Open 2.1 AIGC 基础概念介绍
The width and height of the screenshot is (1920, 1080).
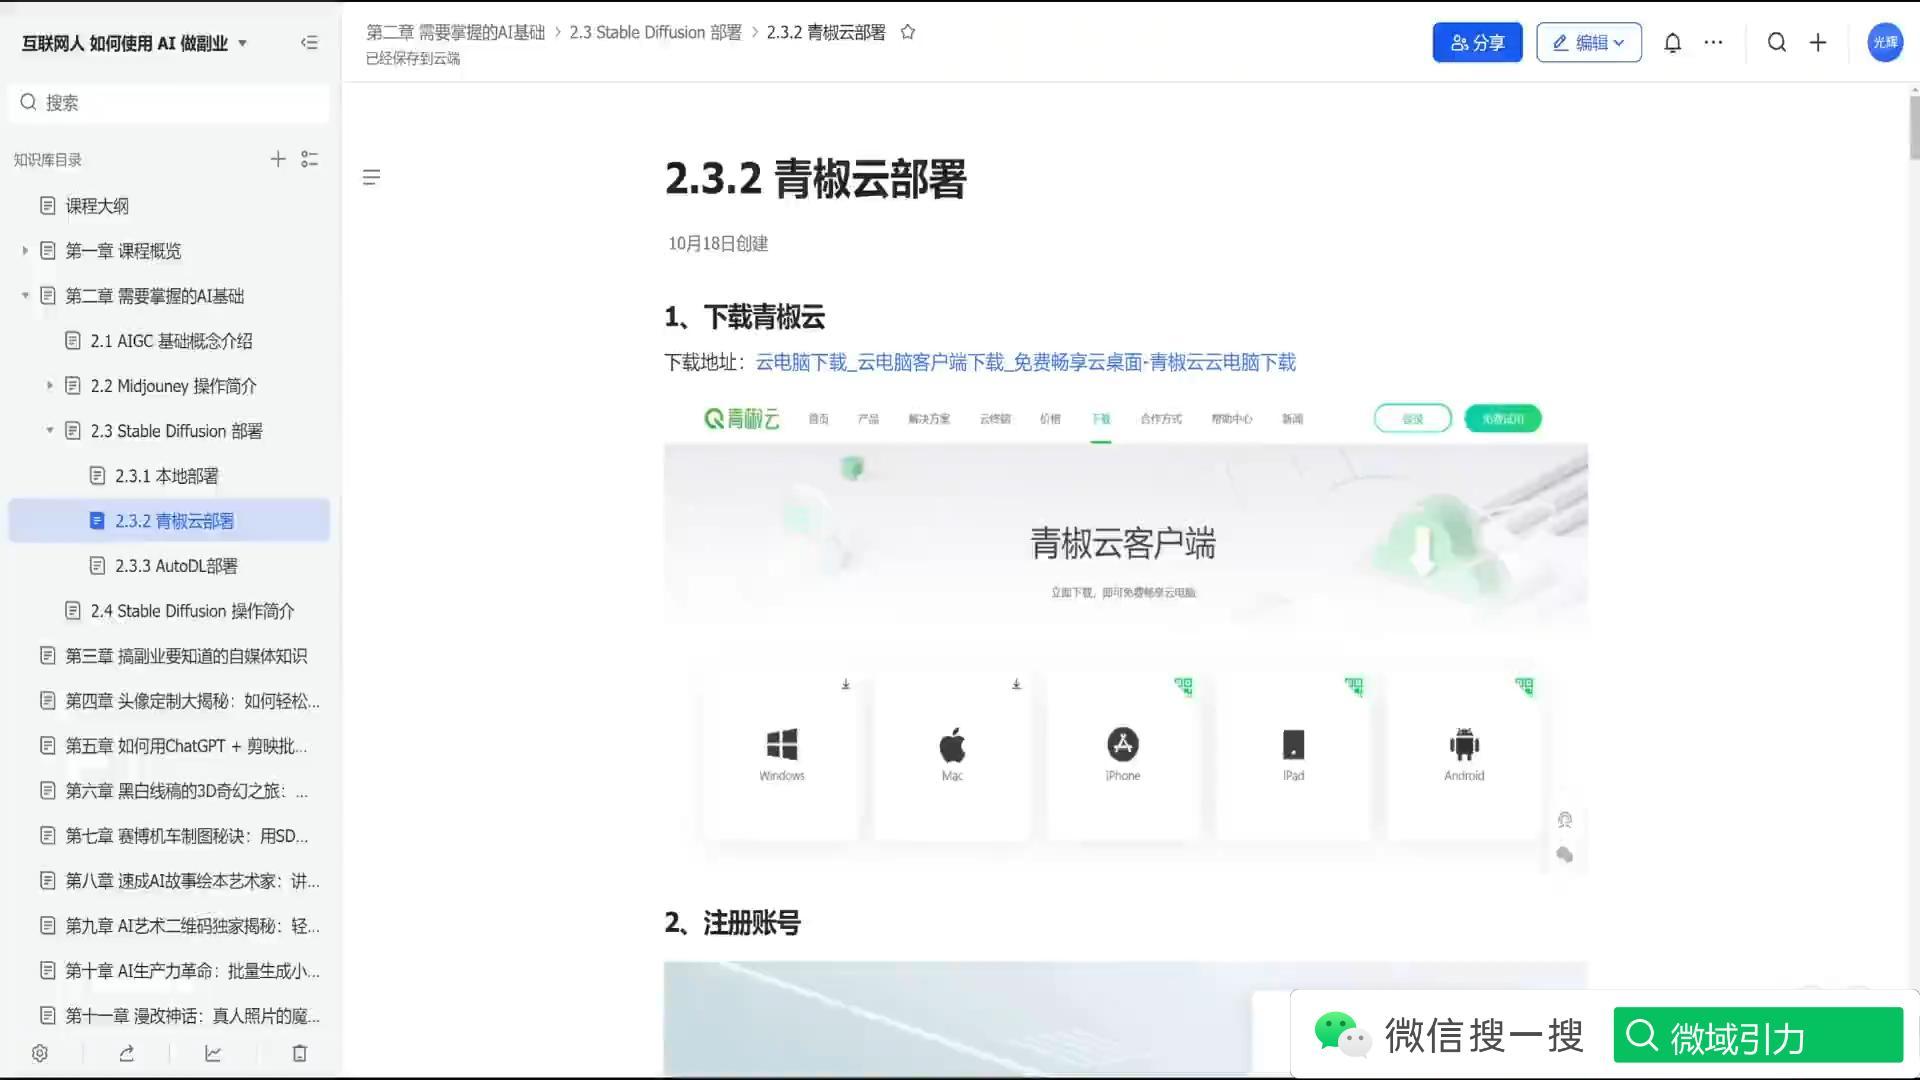pyautogui.click(x=169, y=341)
